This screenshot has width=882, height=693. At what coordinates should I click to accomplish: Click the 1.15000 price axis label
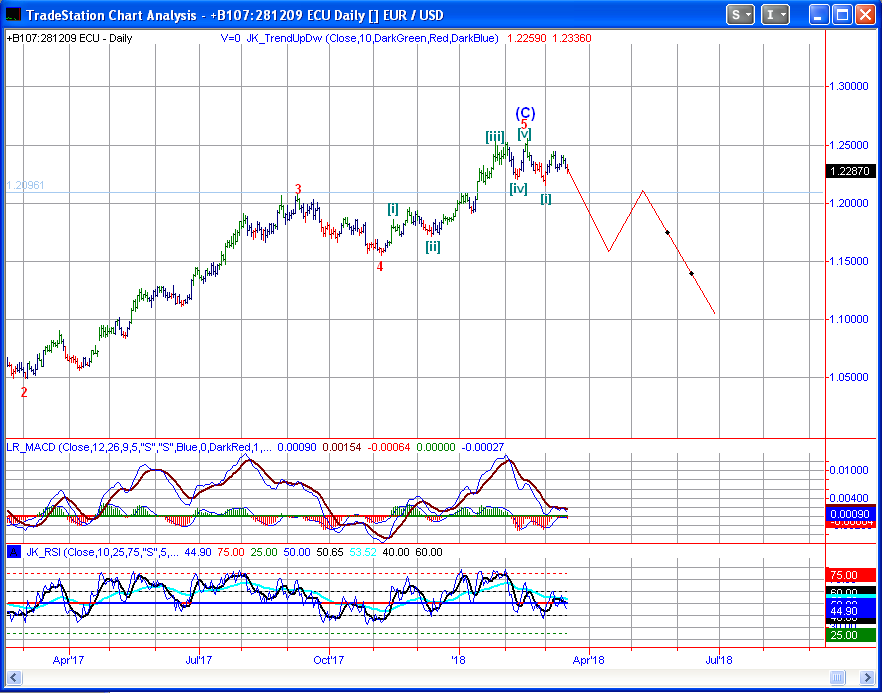(x=849, y=261)
